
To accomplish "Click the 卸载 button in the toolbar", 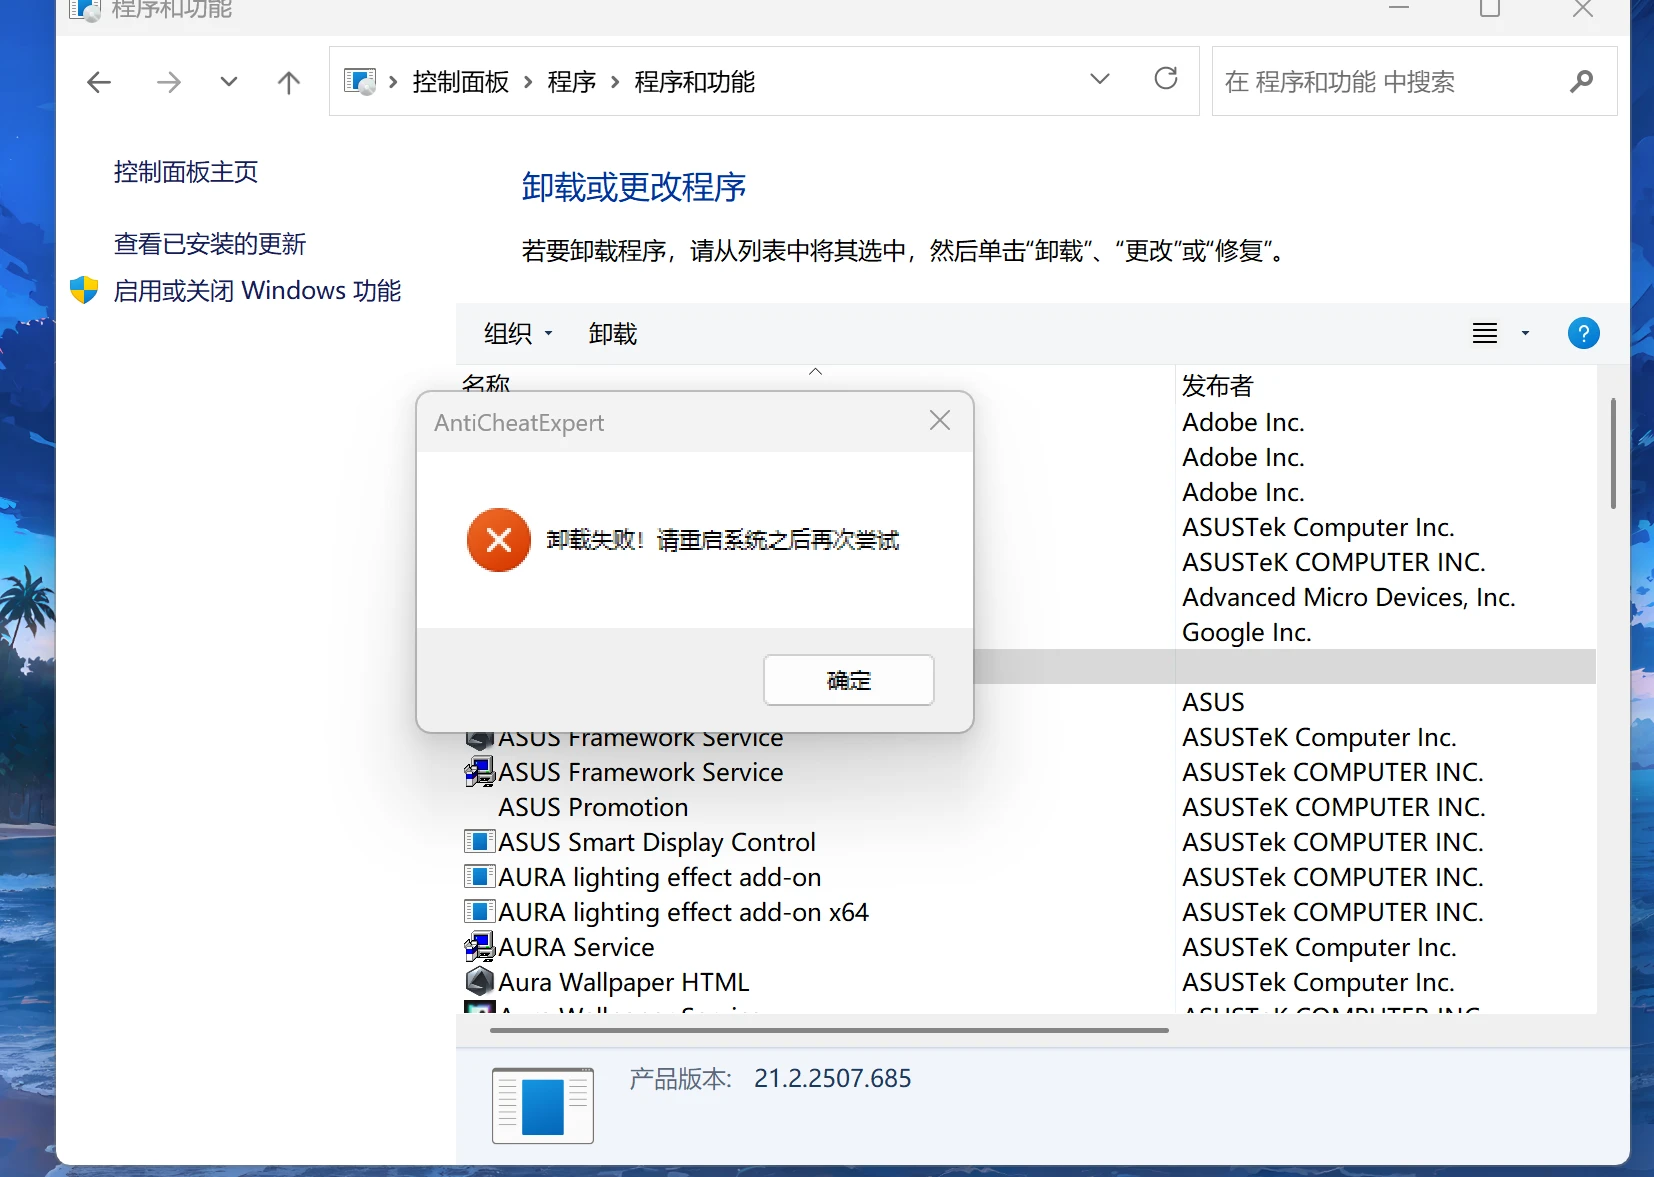I will [x=612, y=333].
